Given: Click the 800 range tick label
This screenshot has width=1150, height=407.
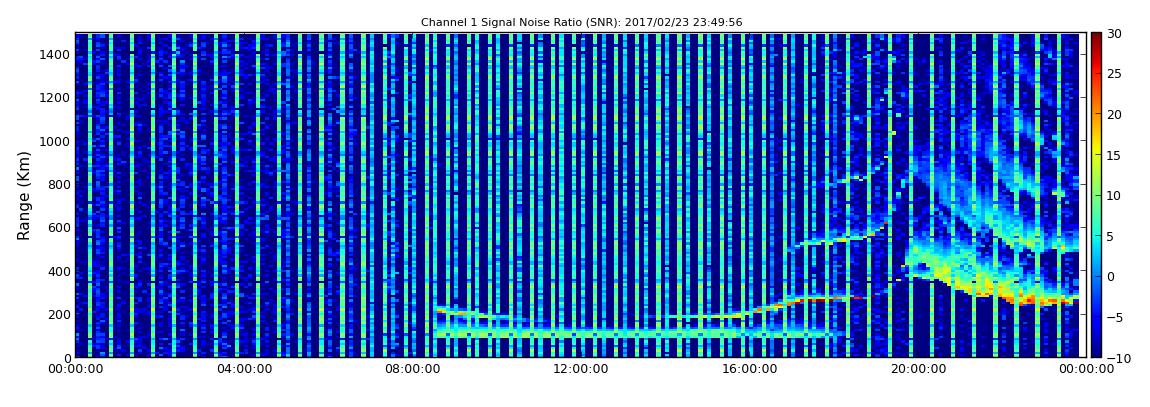Looking at the screenshot, I should pos(59,184).
